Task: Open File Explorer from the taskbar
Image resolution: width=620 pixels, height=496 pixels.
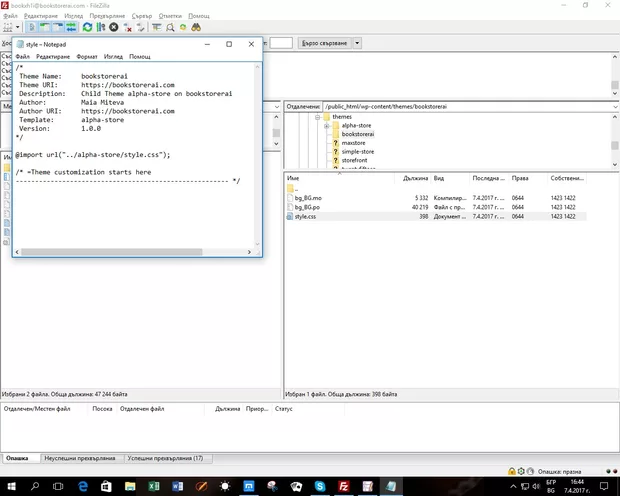Action: 130,486
